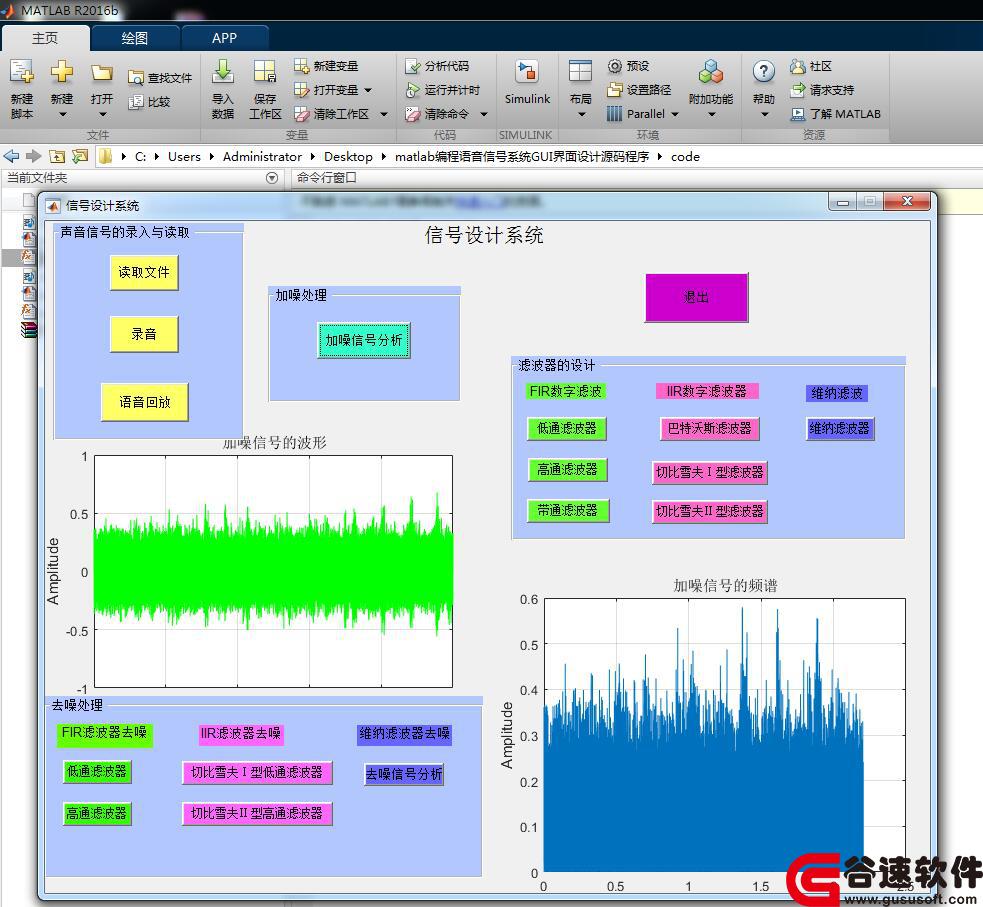Expand the Clear Workspace dropdown
983x907 pixels.
click(384, 114)
